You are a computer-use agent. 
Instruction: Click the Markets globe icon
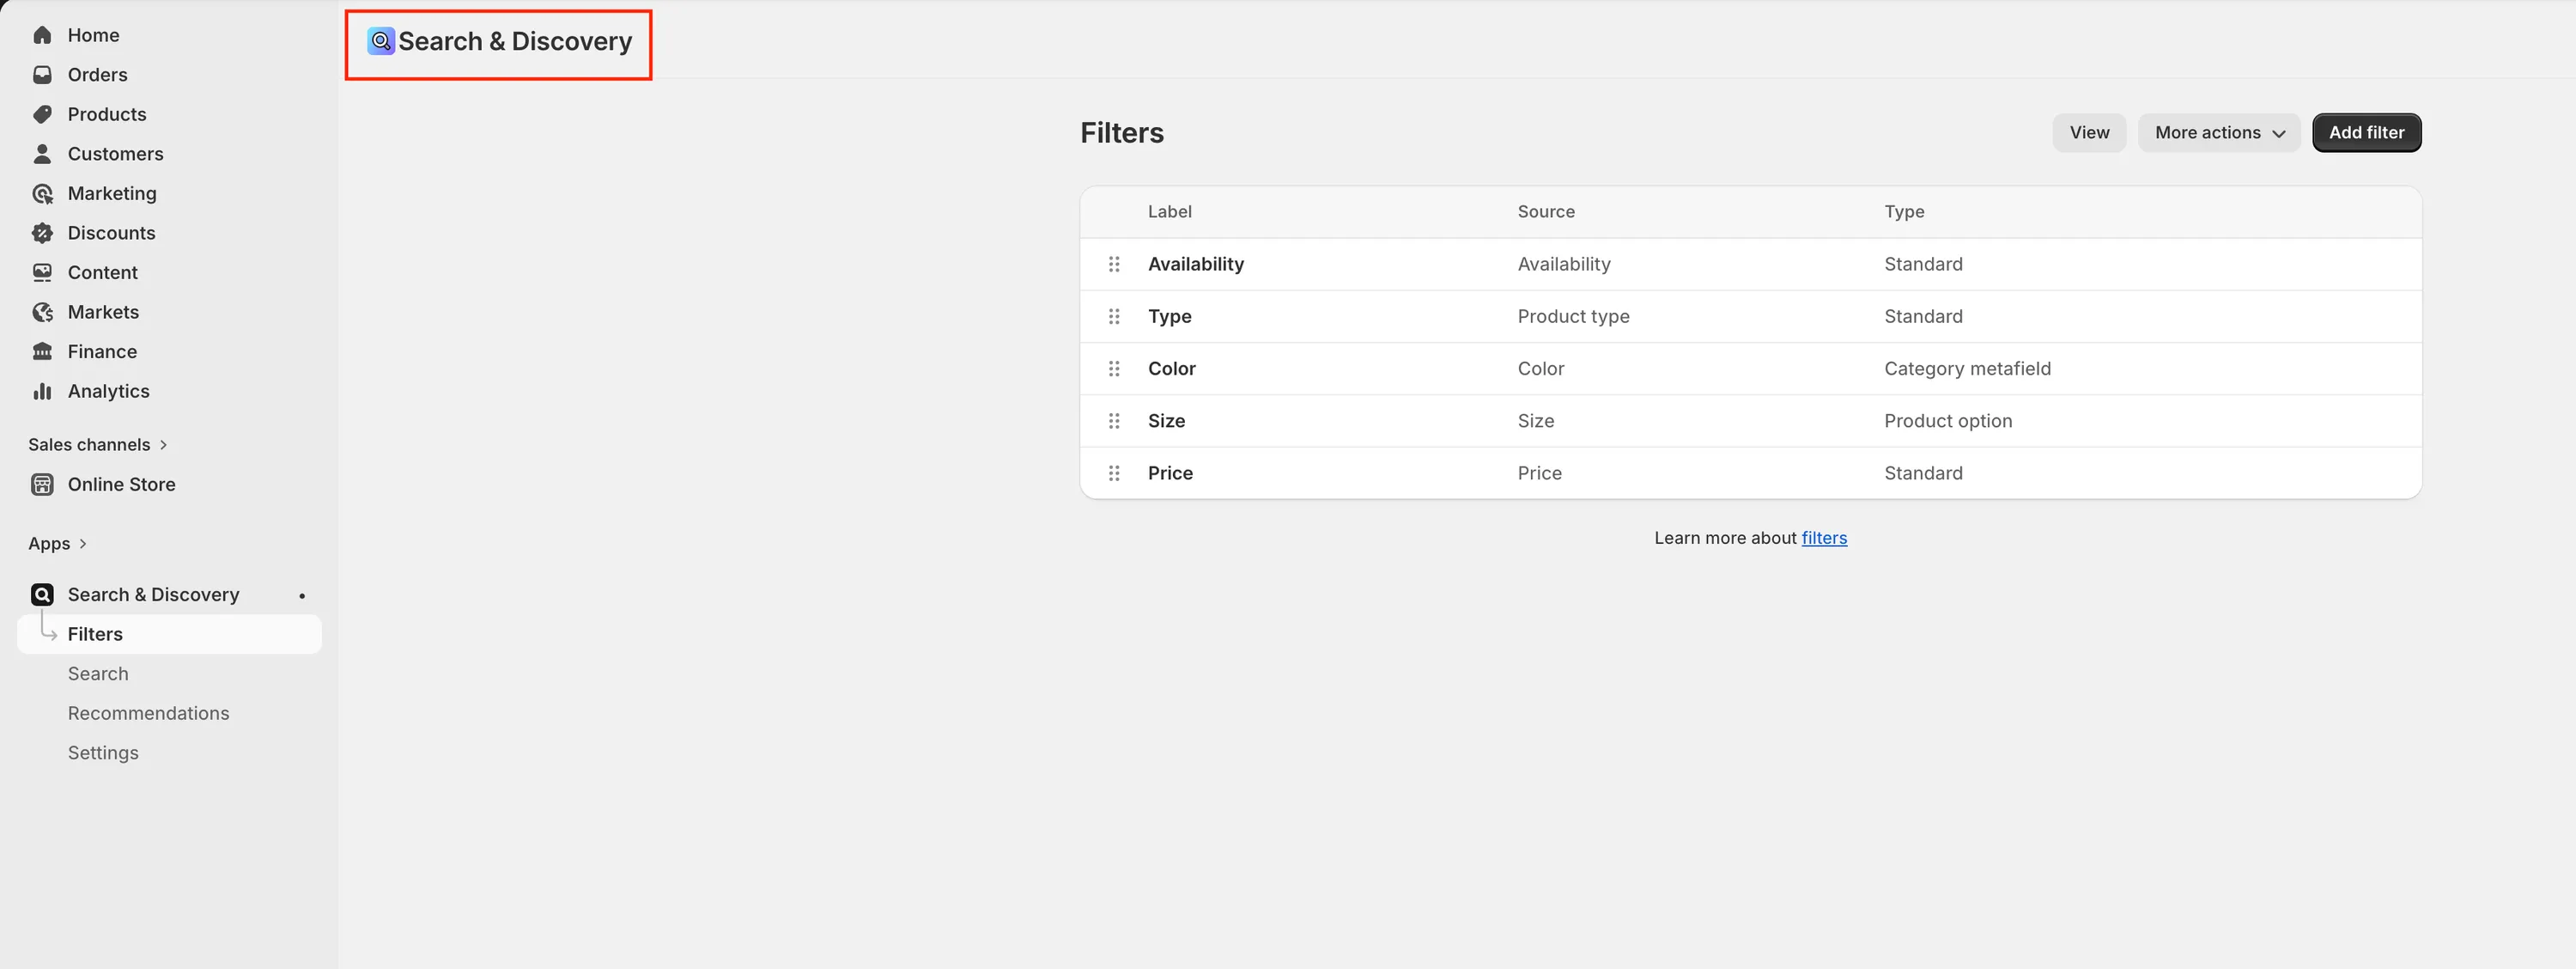coord(42,311)
